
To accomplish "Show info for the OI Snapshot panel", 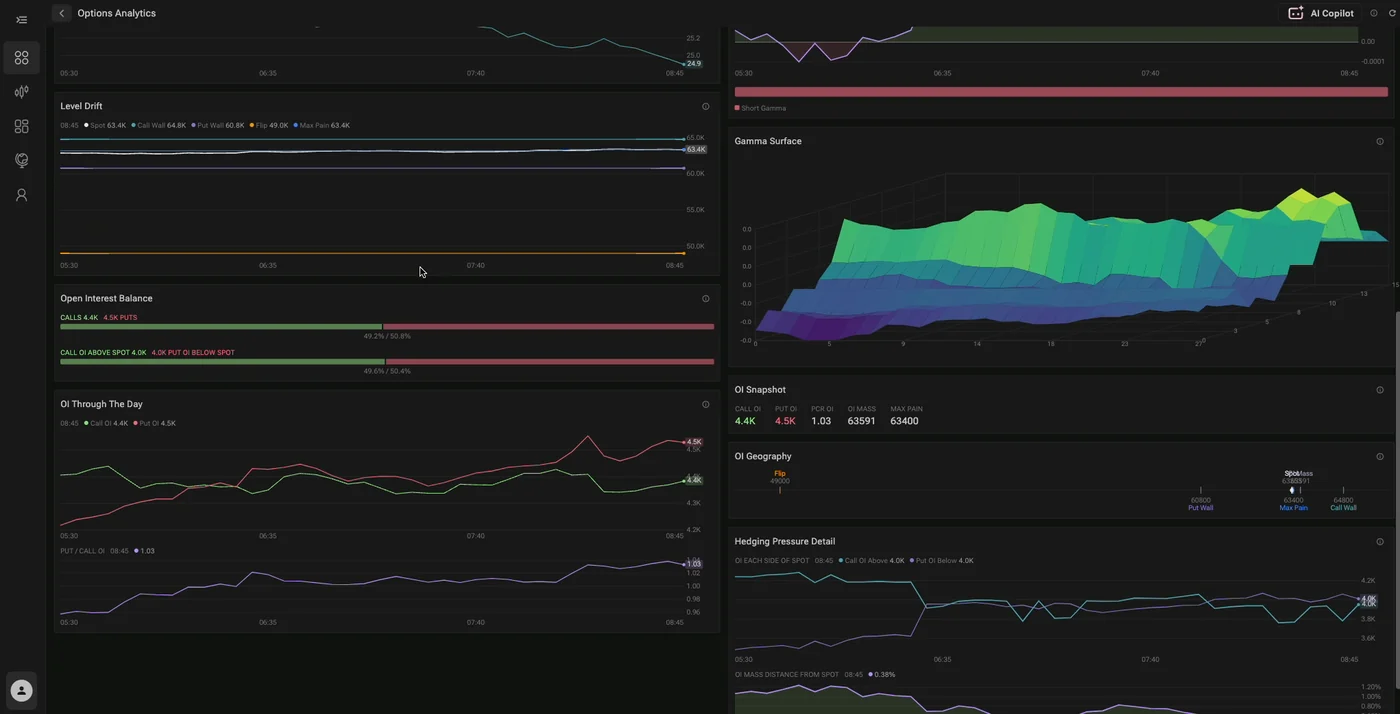I will (1380, 390).
